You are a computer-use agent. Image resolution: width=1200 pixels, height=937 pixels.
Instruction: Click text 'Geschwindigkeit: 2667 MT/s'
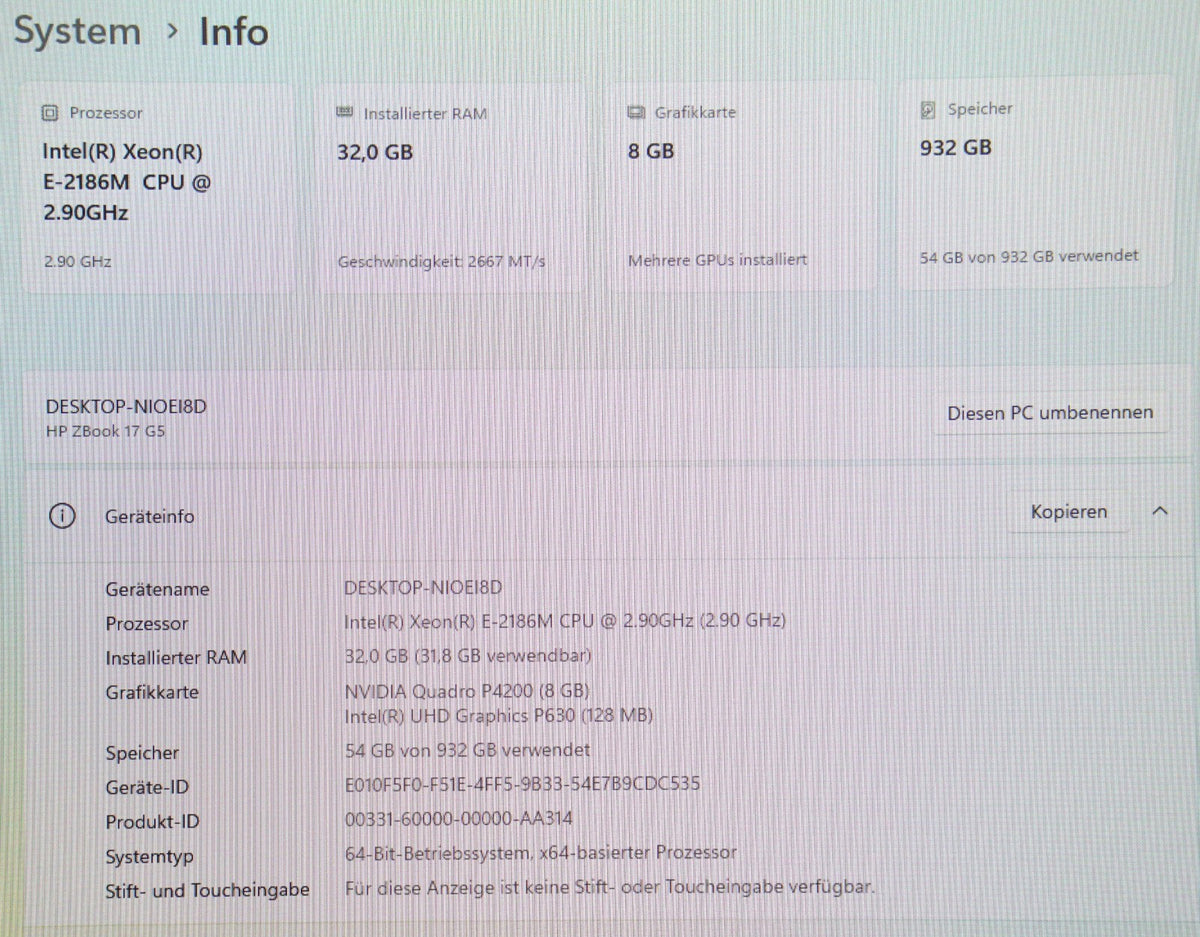442,262
